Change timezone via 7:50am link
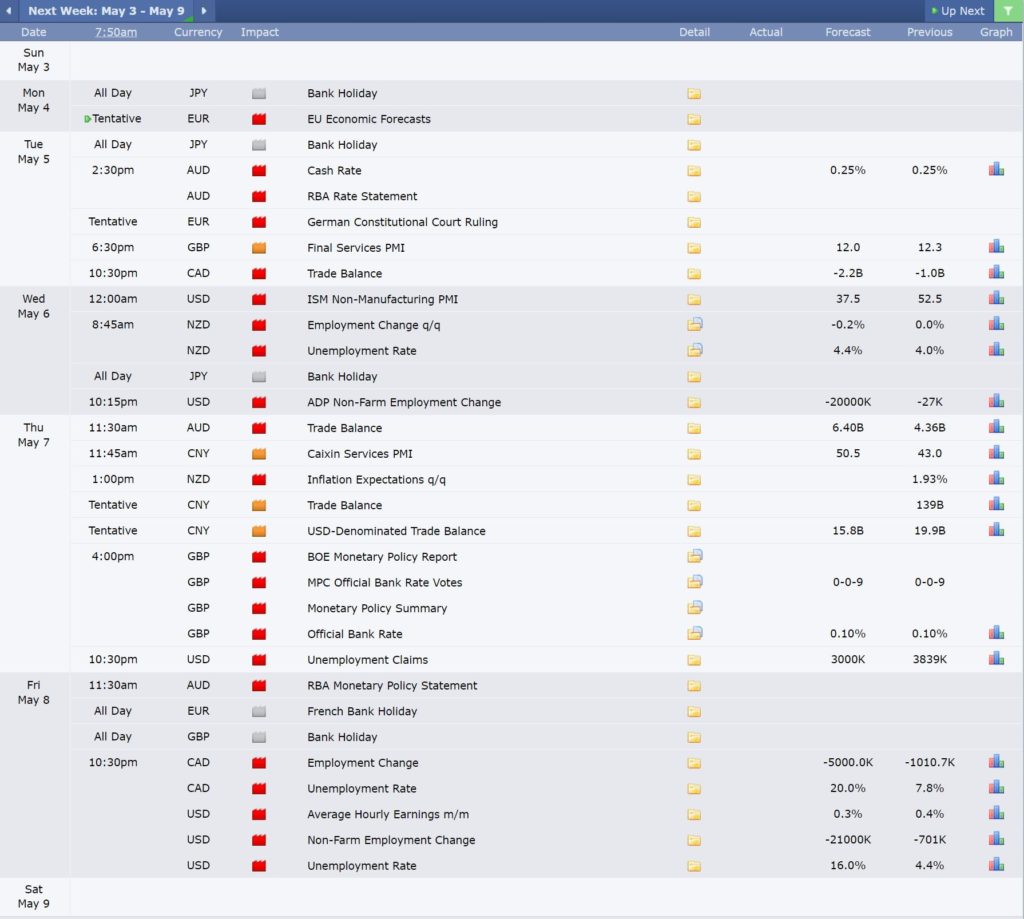Image resolution: width=1024 pixels, height=919 pixels. 116,32
